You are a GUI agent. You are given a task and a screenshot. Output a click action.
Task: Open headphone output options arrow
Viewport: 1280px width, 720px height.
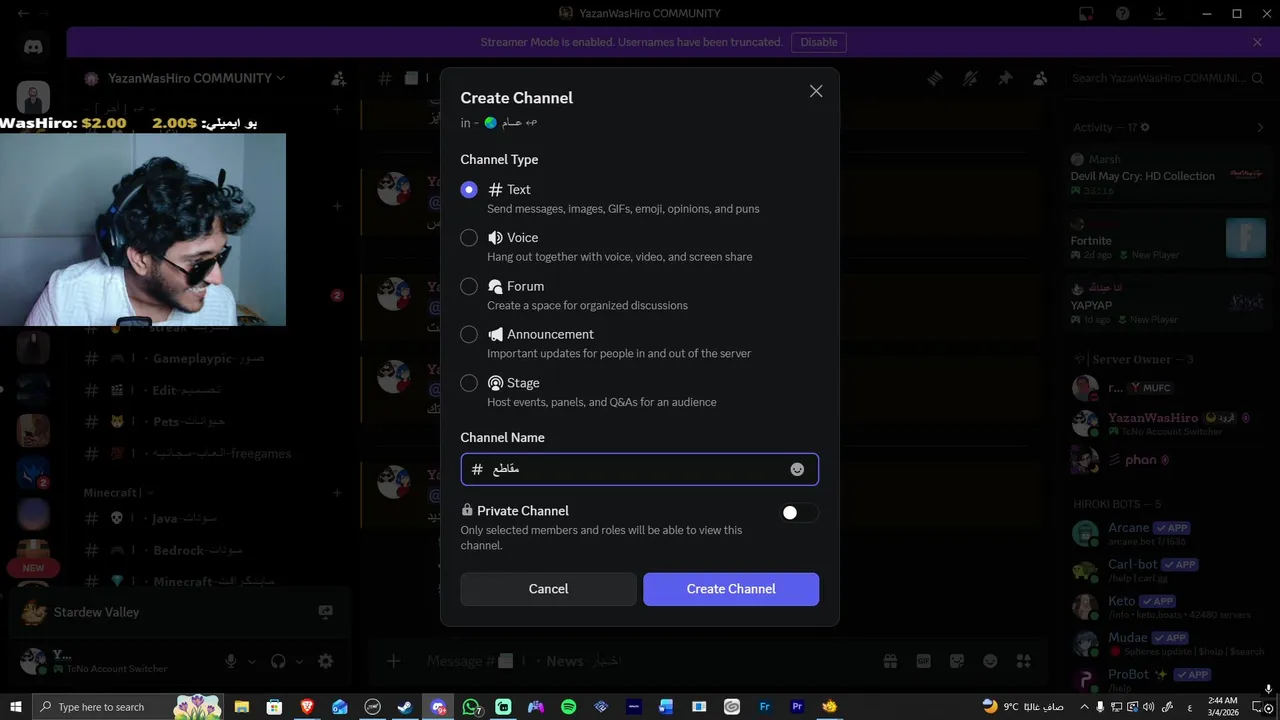click(298, 661)
